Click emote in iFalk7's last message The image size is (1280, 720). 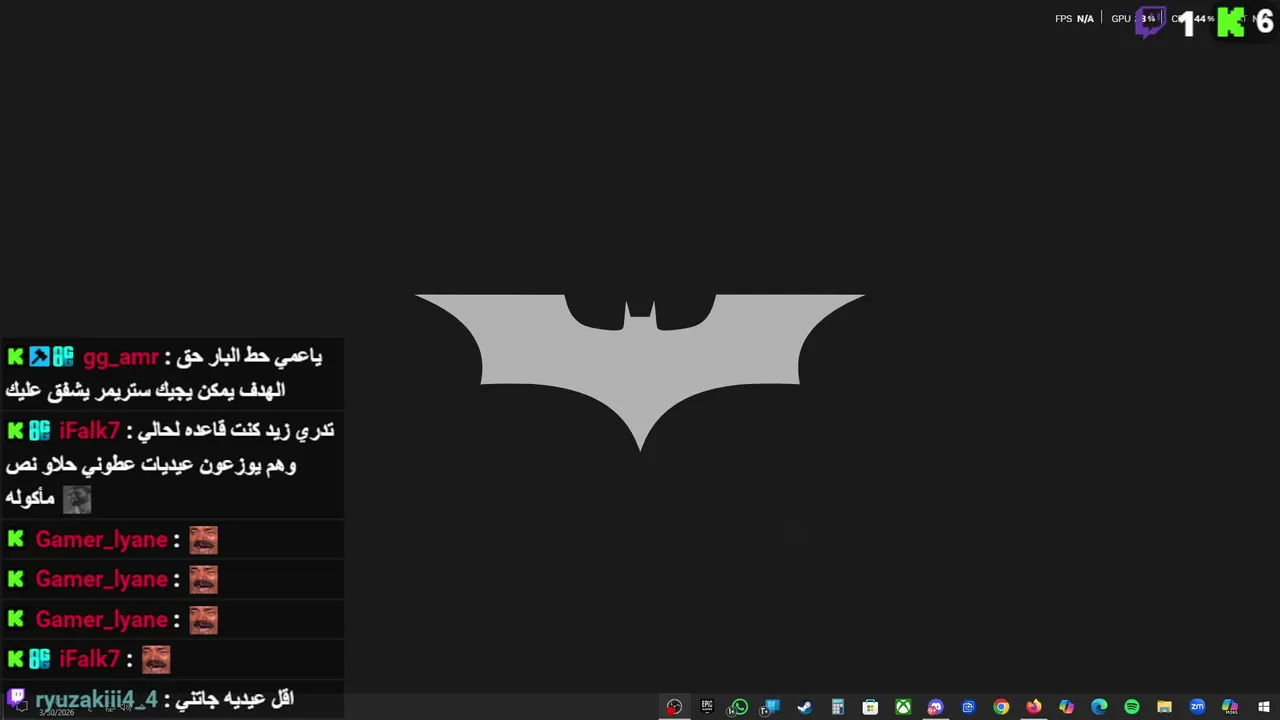coord(156,659)
